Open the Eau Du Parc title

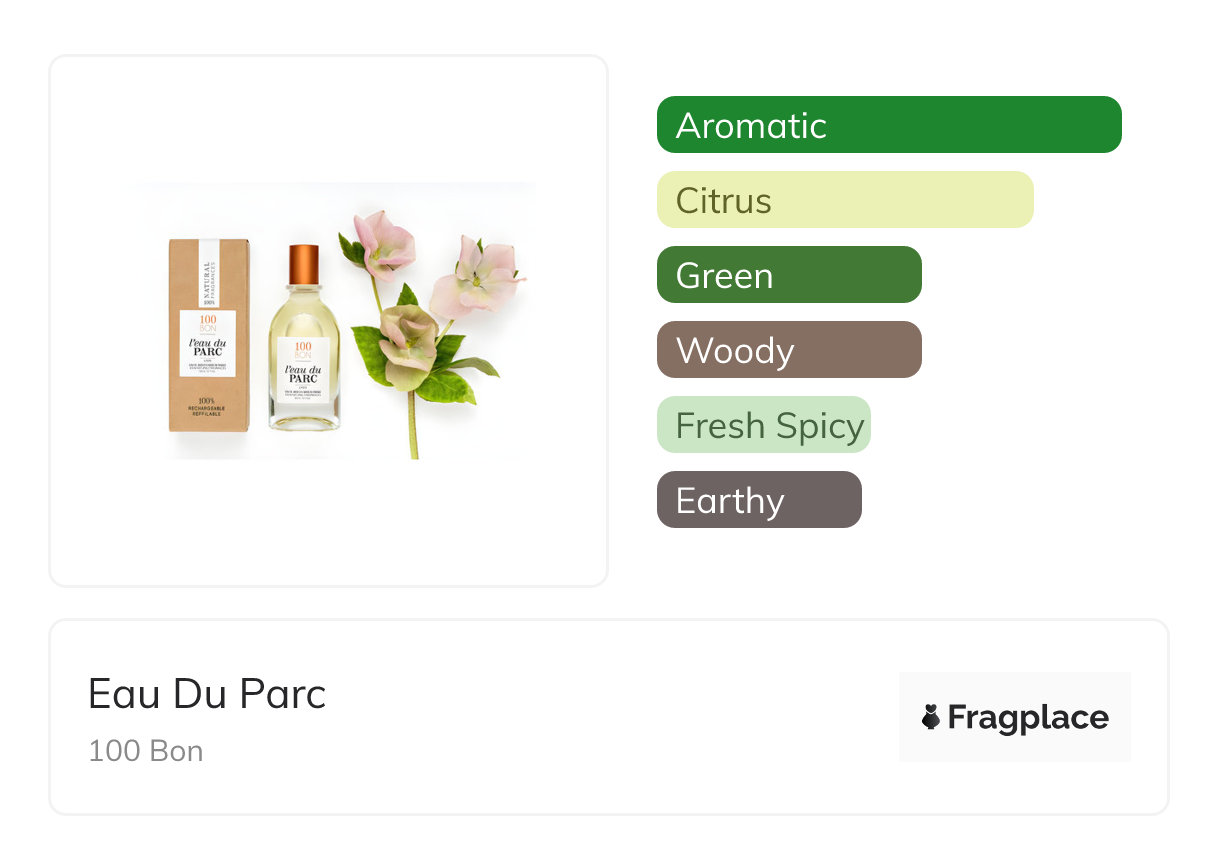207,694
